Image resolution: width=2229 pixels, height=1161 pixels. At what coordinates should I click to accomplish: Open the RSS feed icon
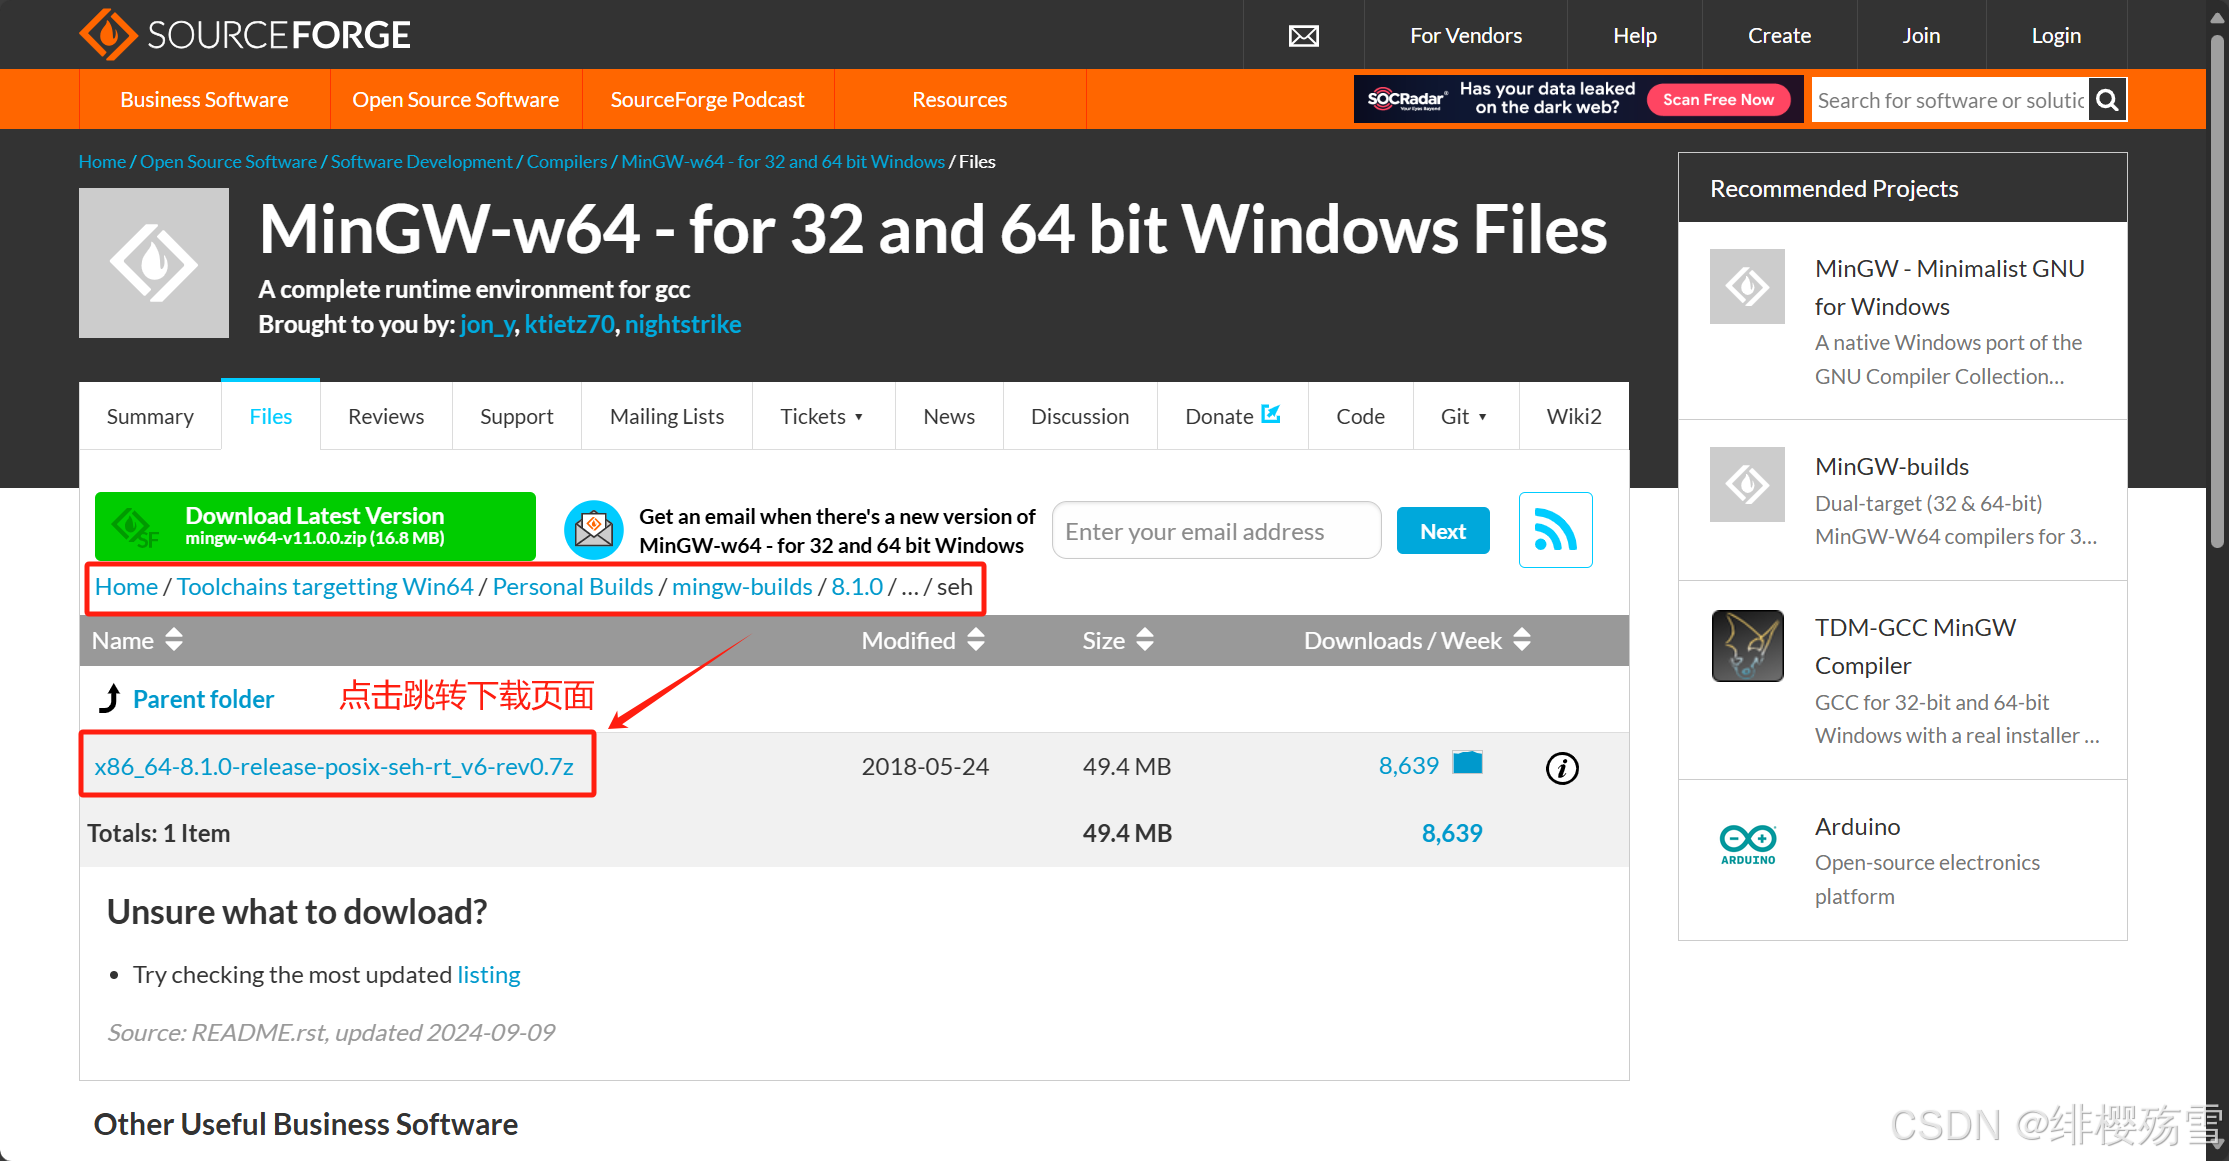click(1555, 530)
